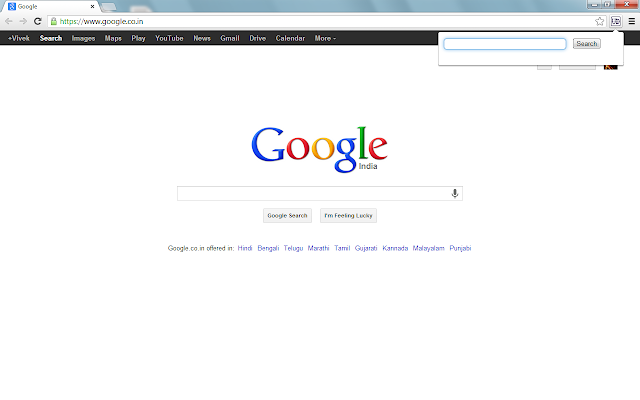Open Images in the Google bar
This screenshot has height=400, width=640.
[x=83, y=38]
